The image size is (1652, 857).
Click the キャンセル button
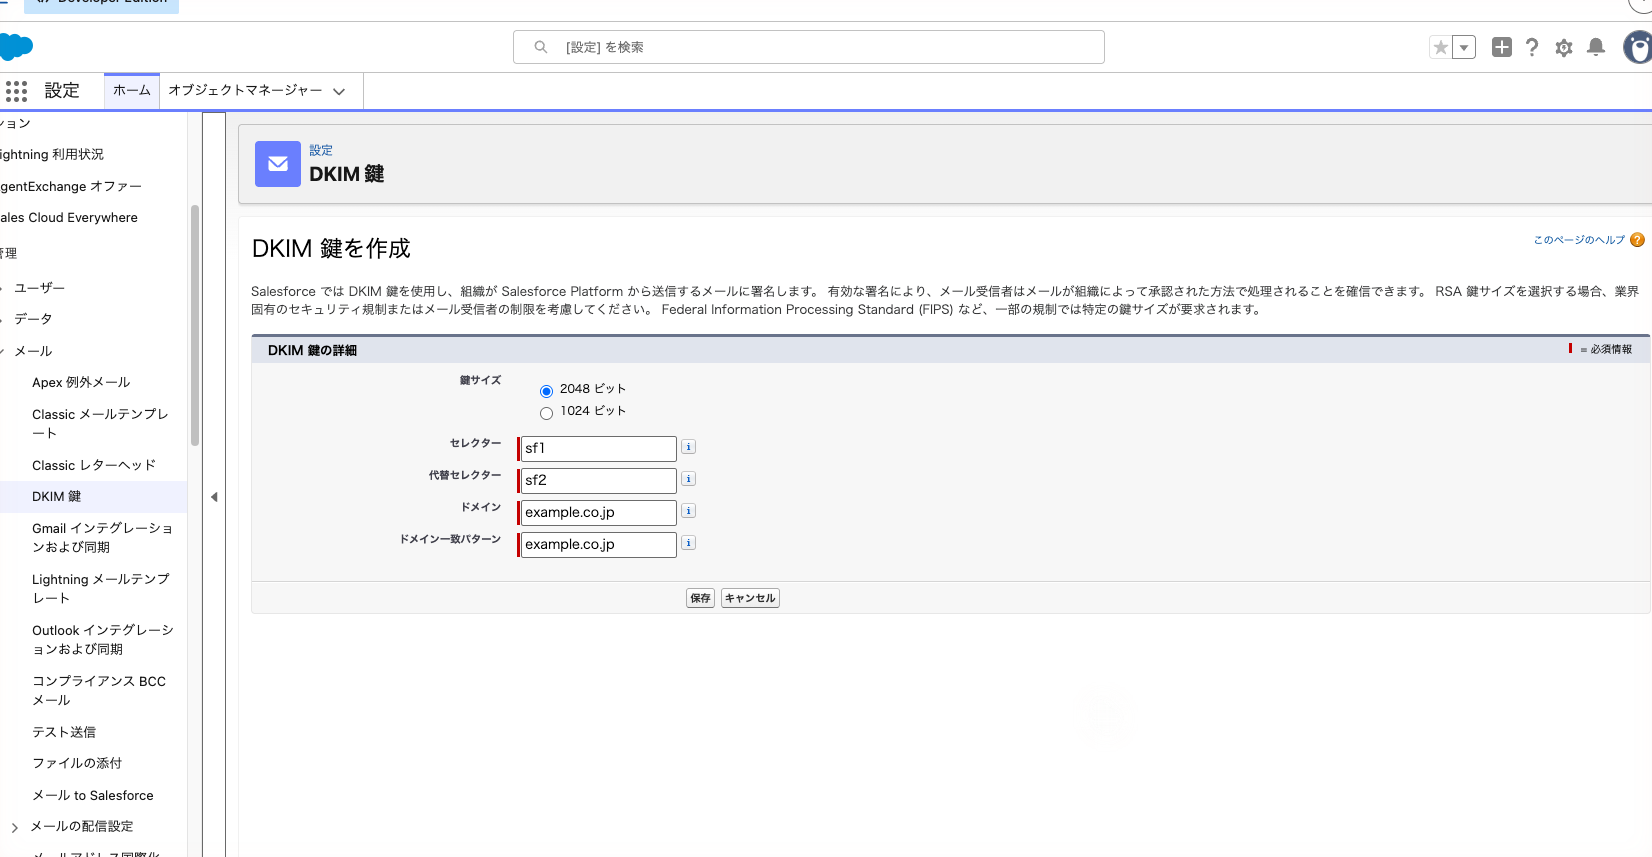(750, 598)
